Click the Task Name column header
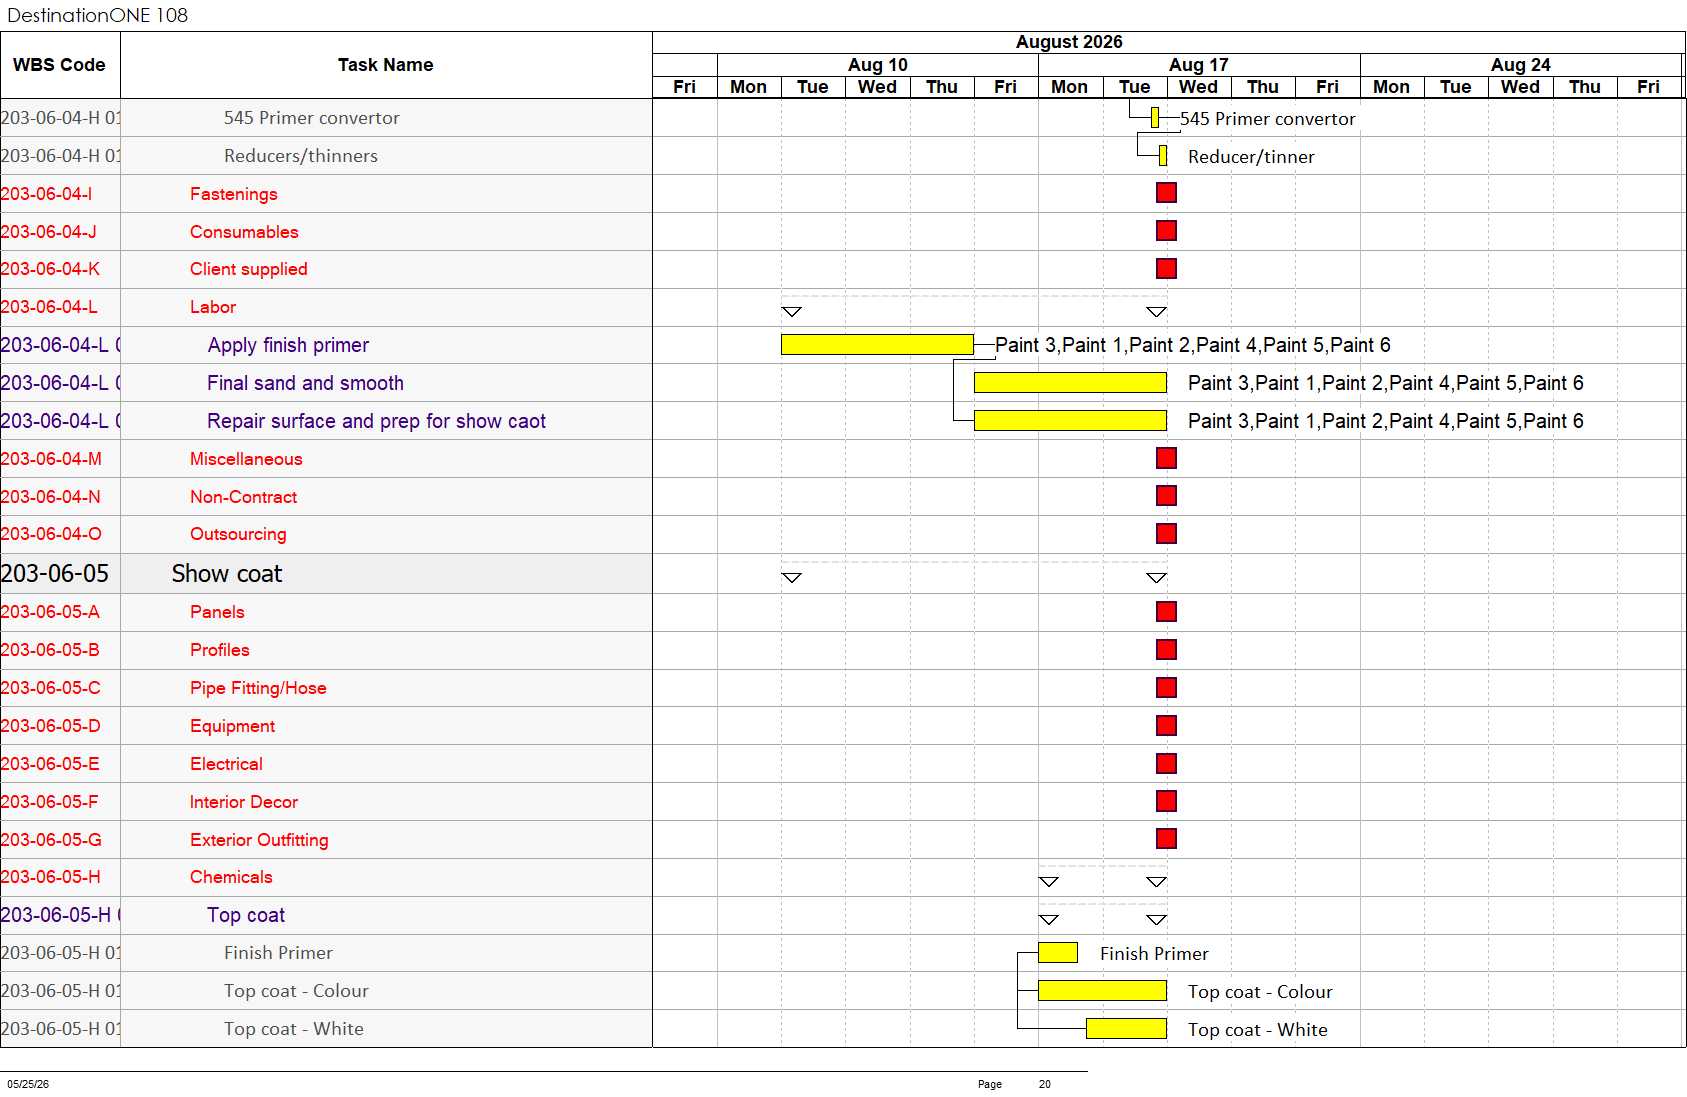Viewport: 1687px width, 1097px height. [x=386, y=65]
